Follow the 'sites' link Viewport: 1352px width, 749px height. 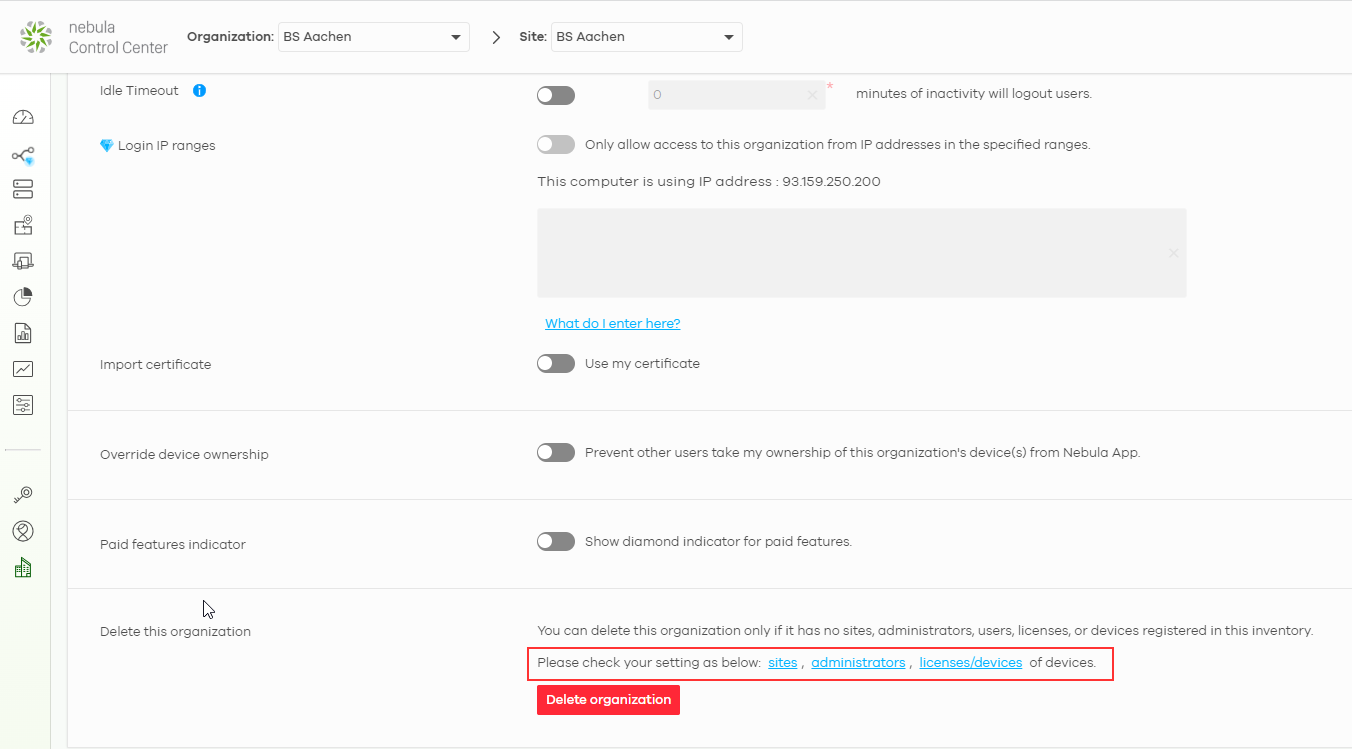783,662
